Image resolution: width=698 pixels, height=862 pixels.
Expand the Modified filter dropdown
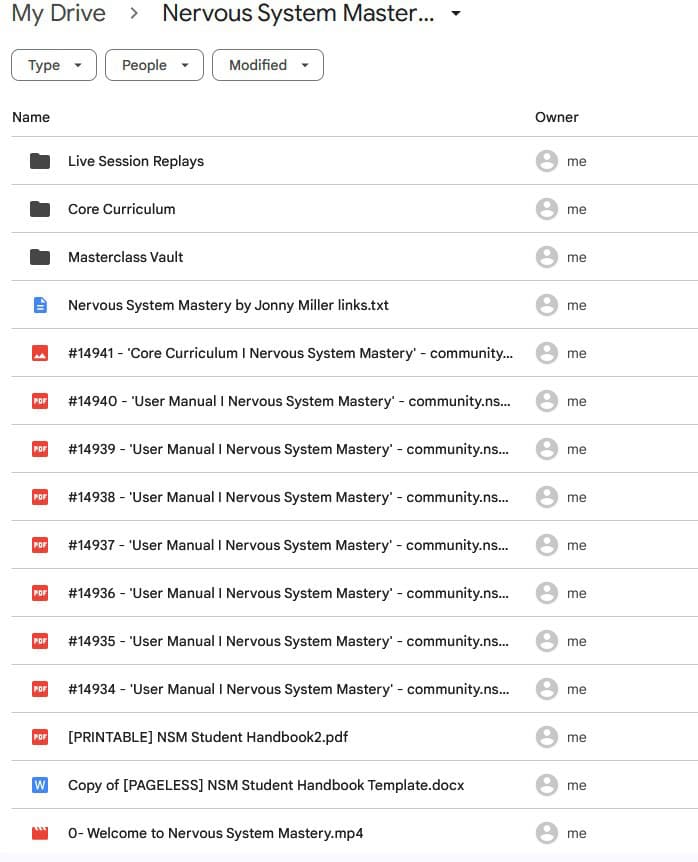click(268, 65)
